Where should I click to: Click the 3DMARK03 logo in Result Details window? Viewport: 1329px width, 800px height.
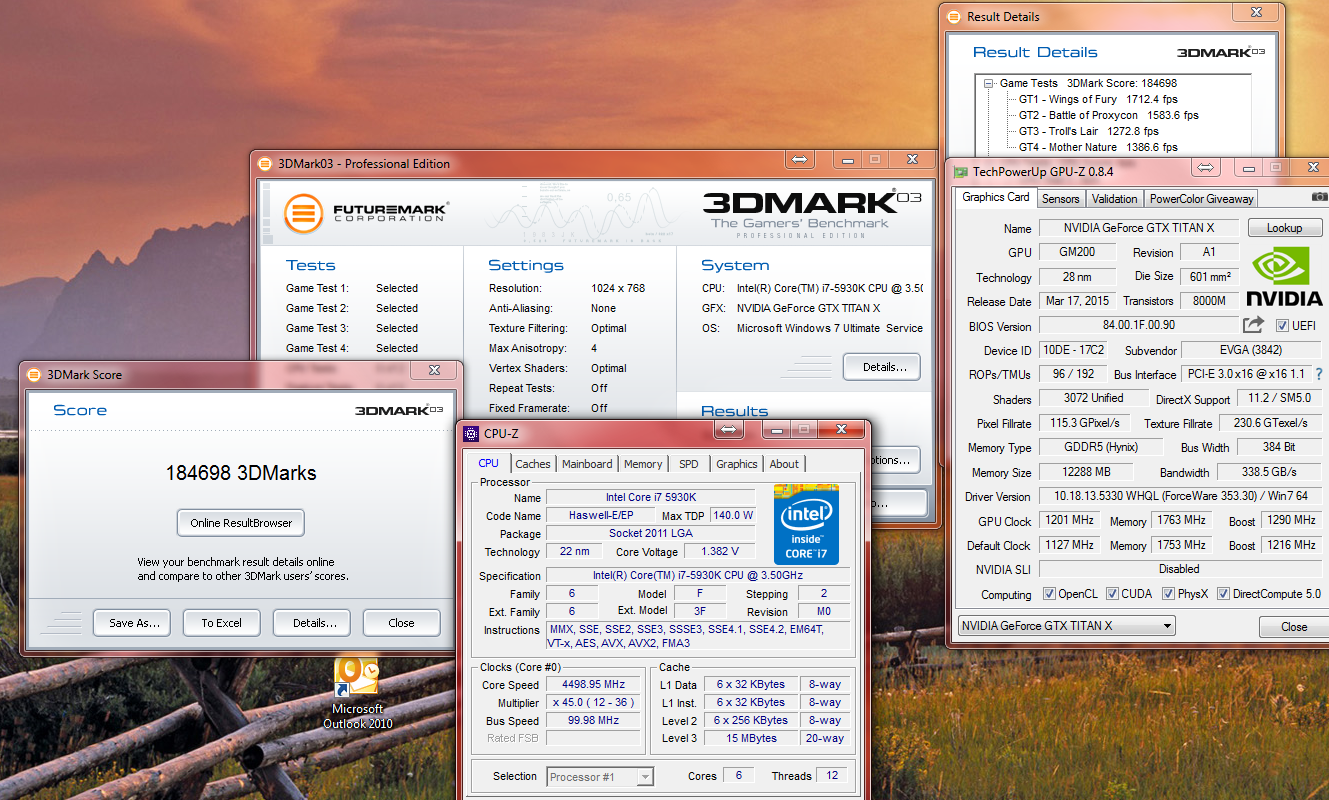[x=1221, y=52]
